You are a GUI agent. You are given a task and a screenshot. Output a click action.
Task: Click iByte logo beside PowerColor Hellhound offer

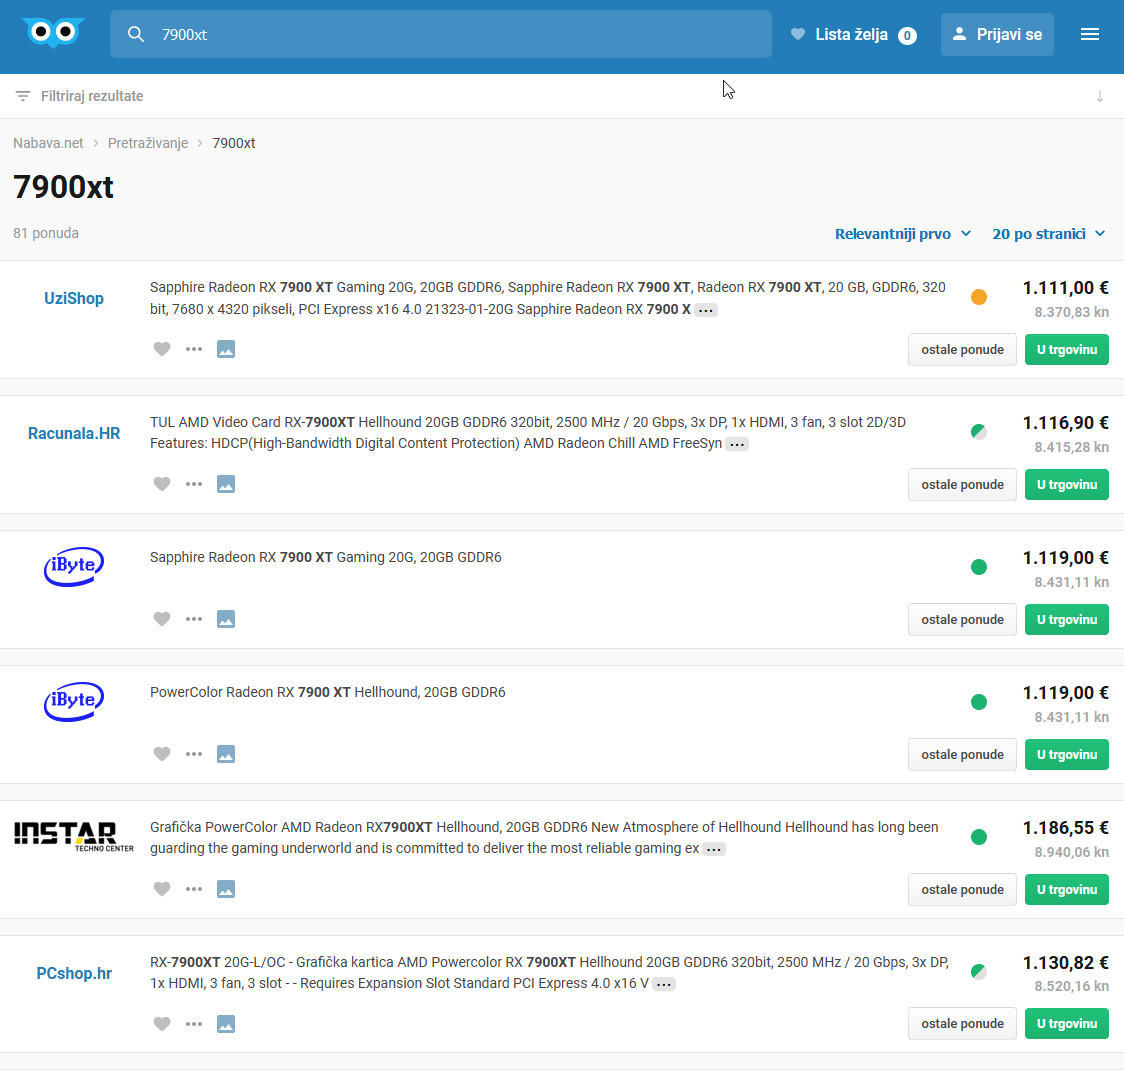tap(74, 702)
